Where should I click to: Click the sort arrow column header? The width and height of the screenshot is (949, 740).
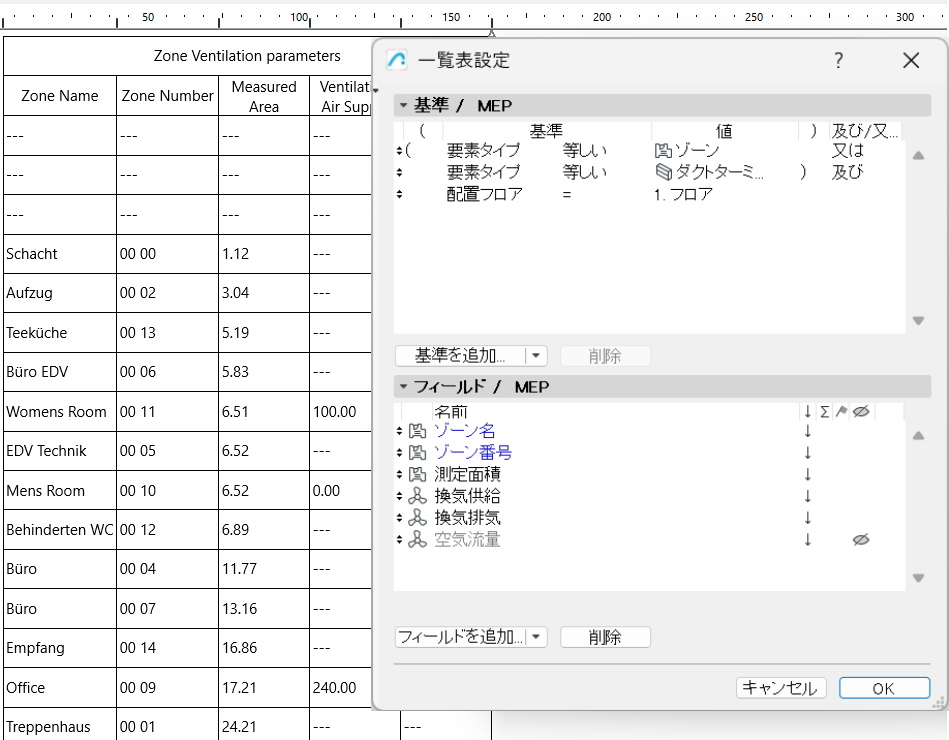point(807,412)
